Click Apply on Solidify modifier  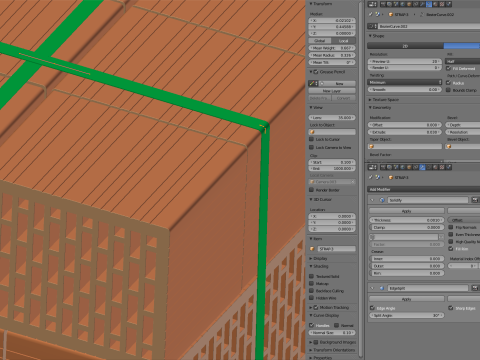407,211
